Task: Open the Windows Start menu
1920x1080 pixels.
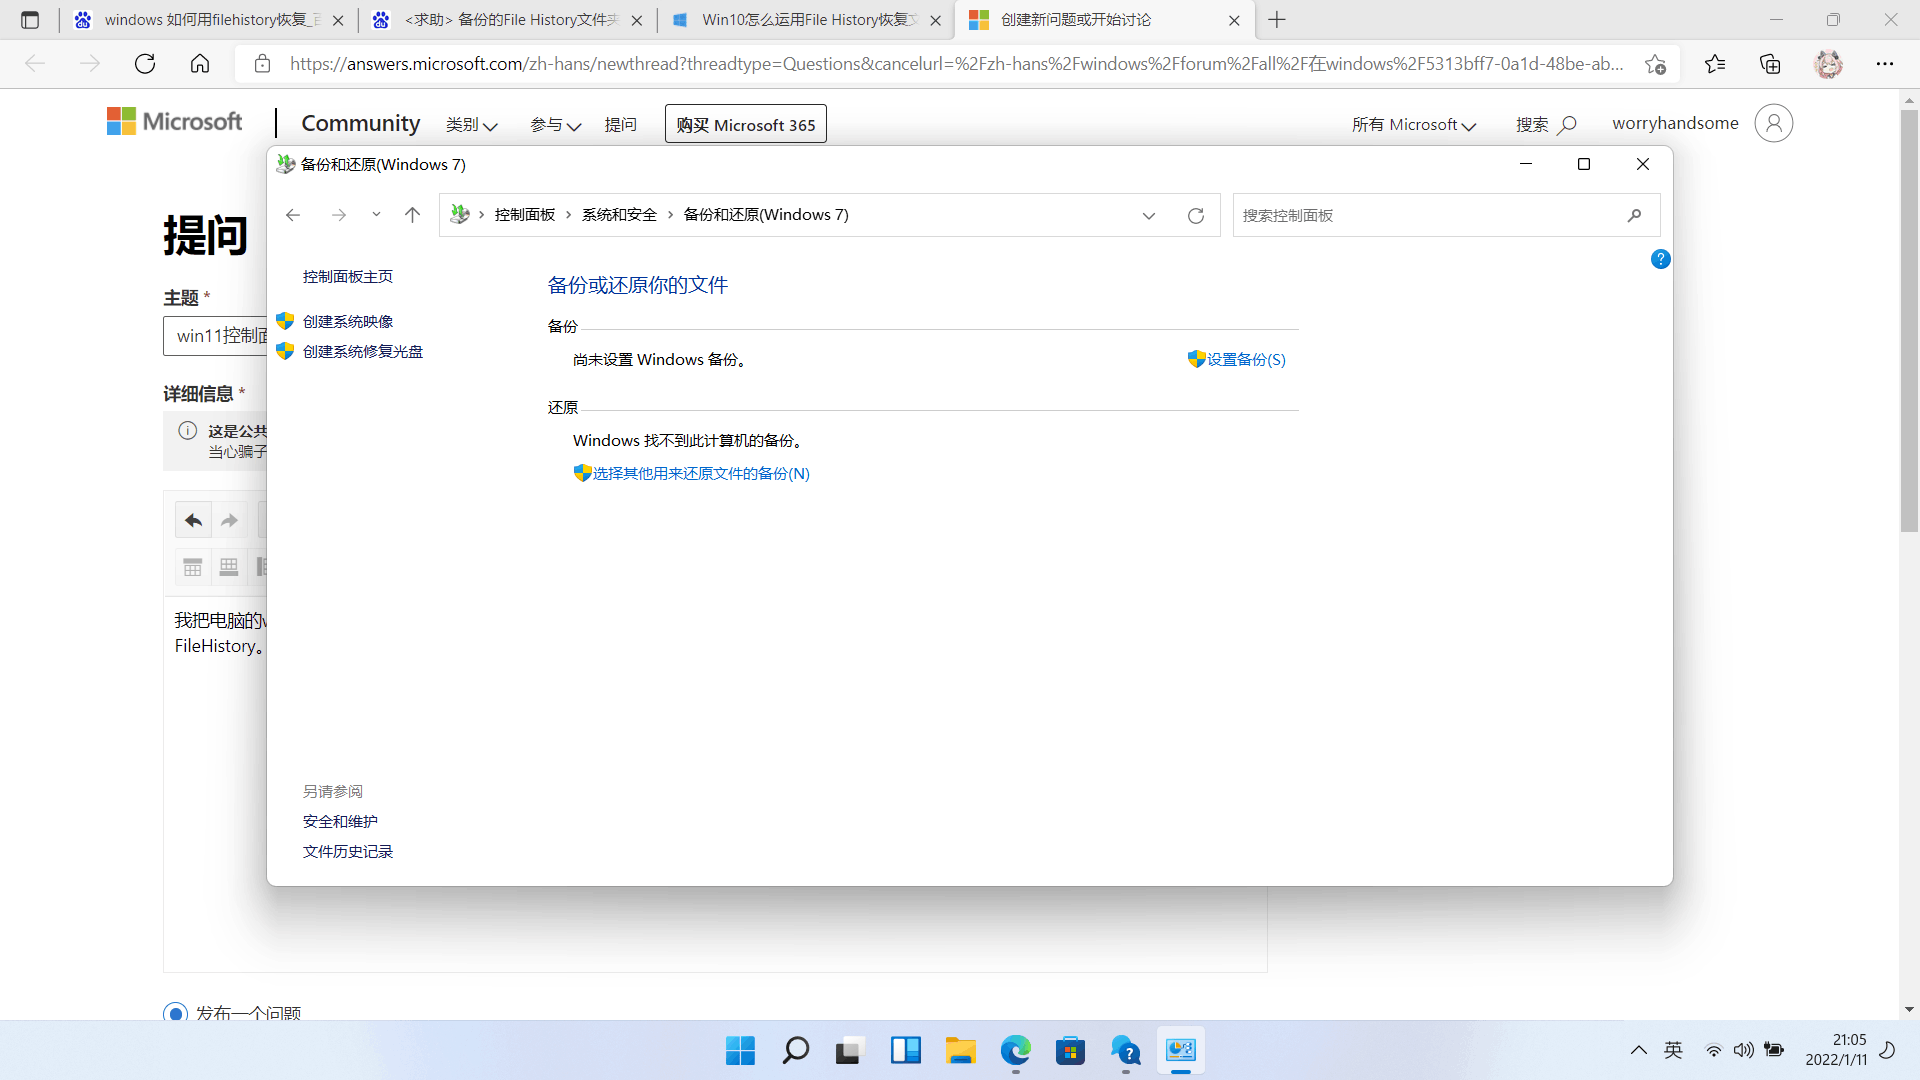Action: tap(741, 1051)
